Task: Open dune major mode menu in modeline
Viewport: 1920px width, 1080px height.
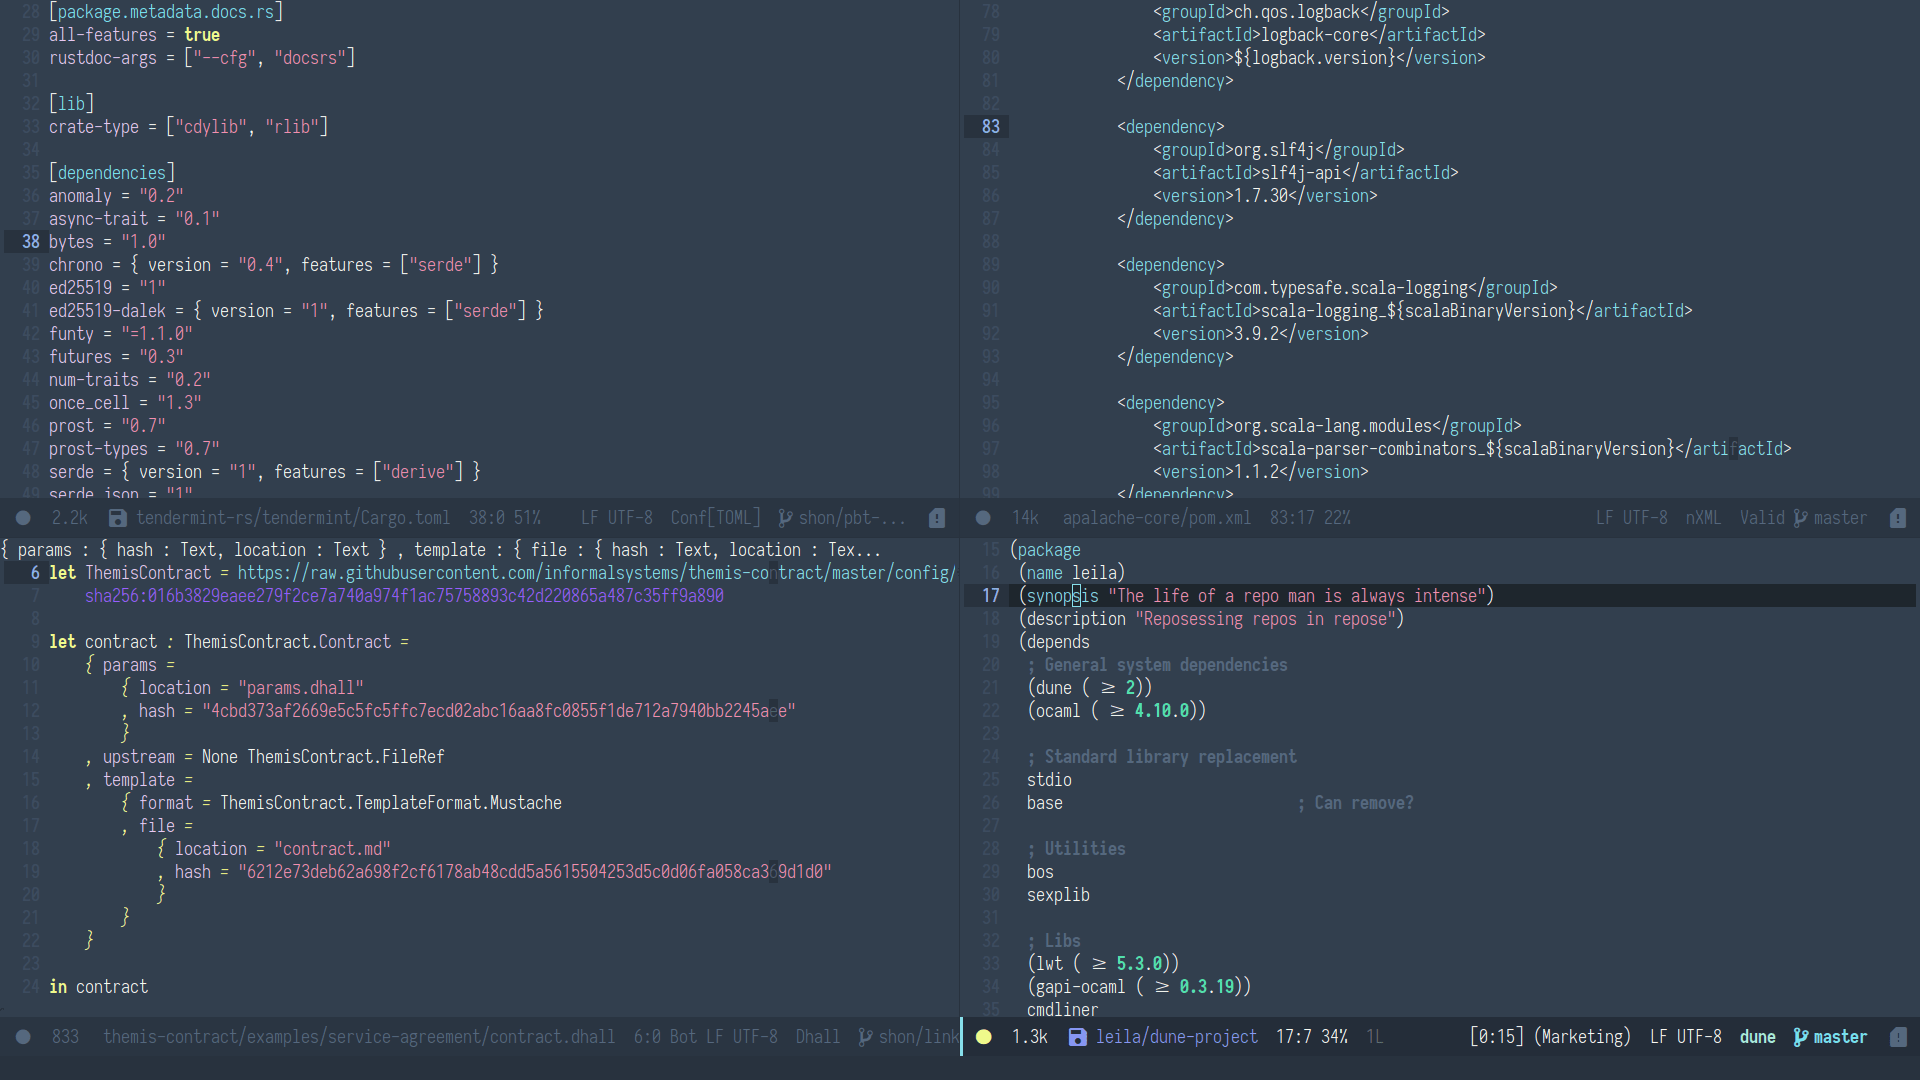Action: (1757, 1037)
